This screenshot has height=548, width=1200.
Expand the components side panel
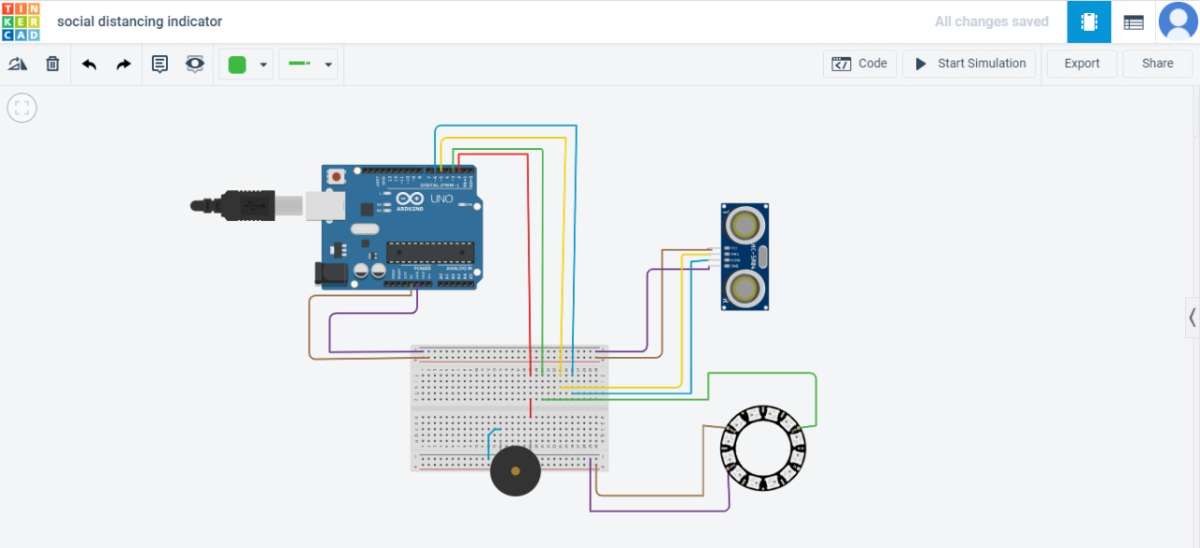[x=1192, y=317]
